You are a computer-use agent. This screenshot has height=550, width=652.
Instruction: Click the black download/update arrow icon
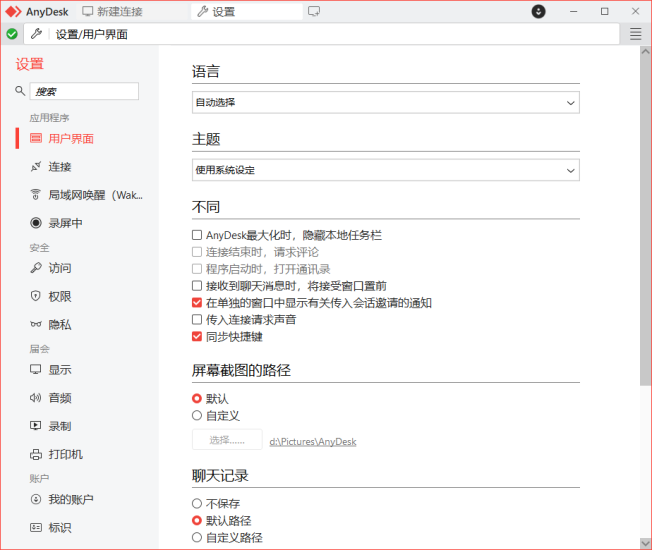coord(538,12)
